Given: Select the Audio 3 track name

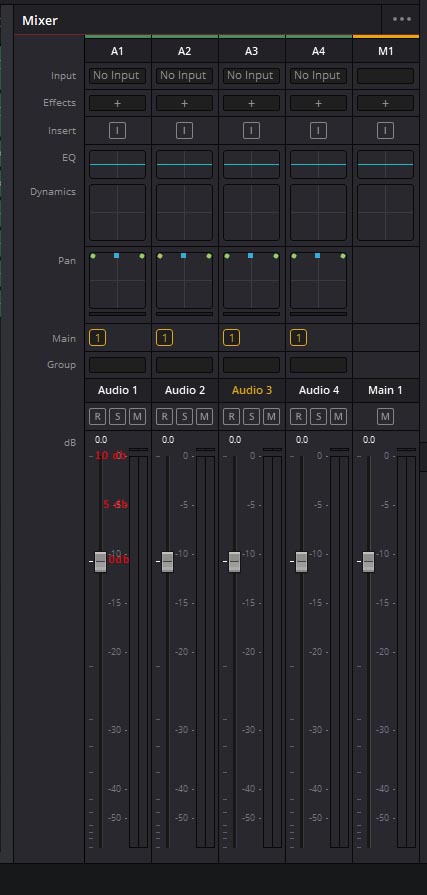Looking at the screenshot, I should [252, 390].
